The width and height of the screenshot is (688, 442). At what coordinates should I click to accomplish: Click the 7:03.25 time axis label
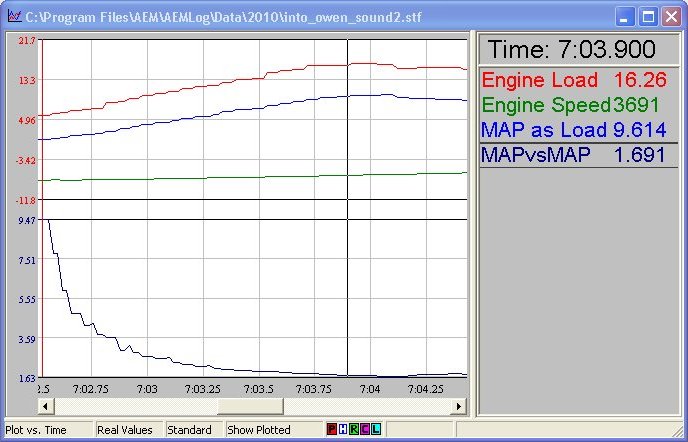tap(203, 389)
